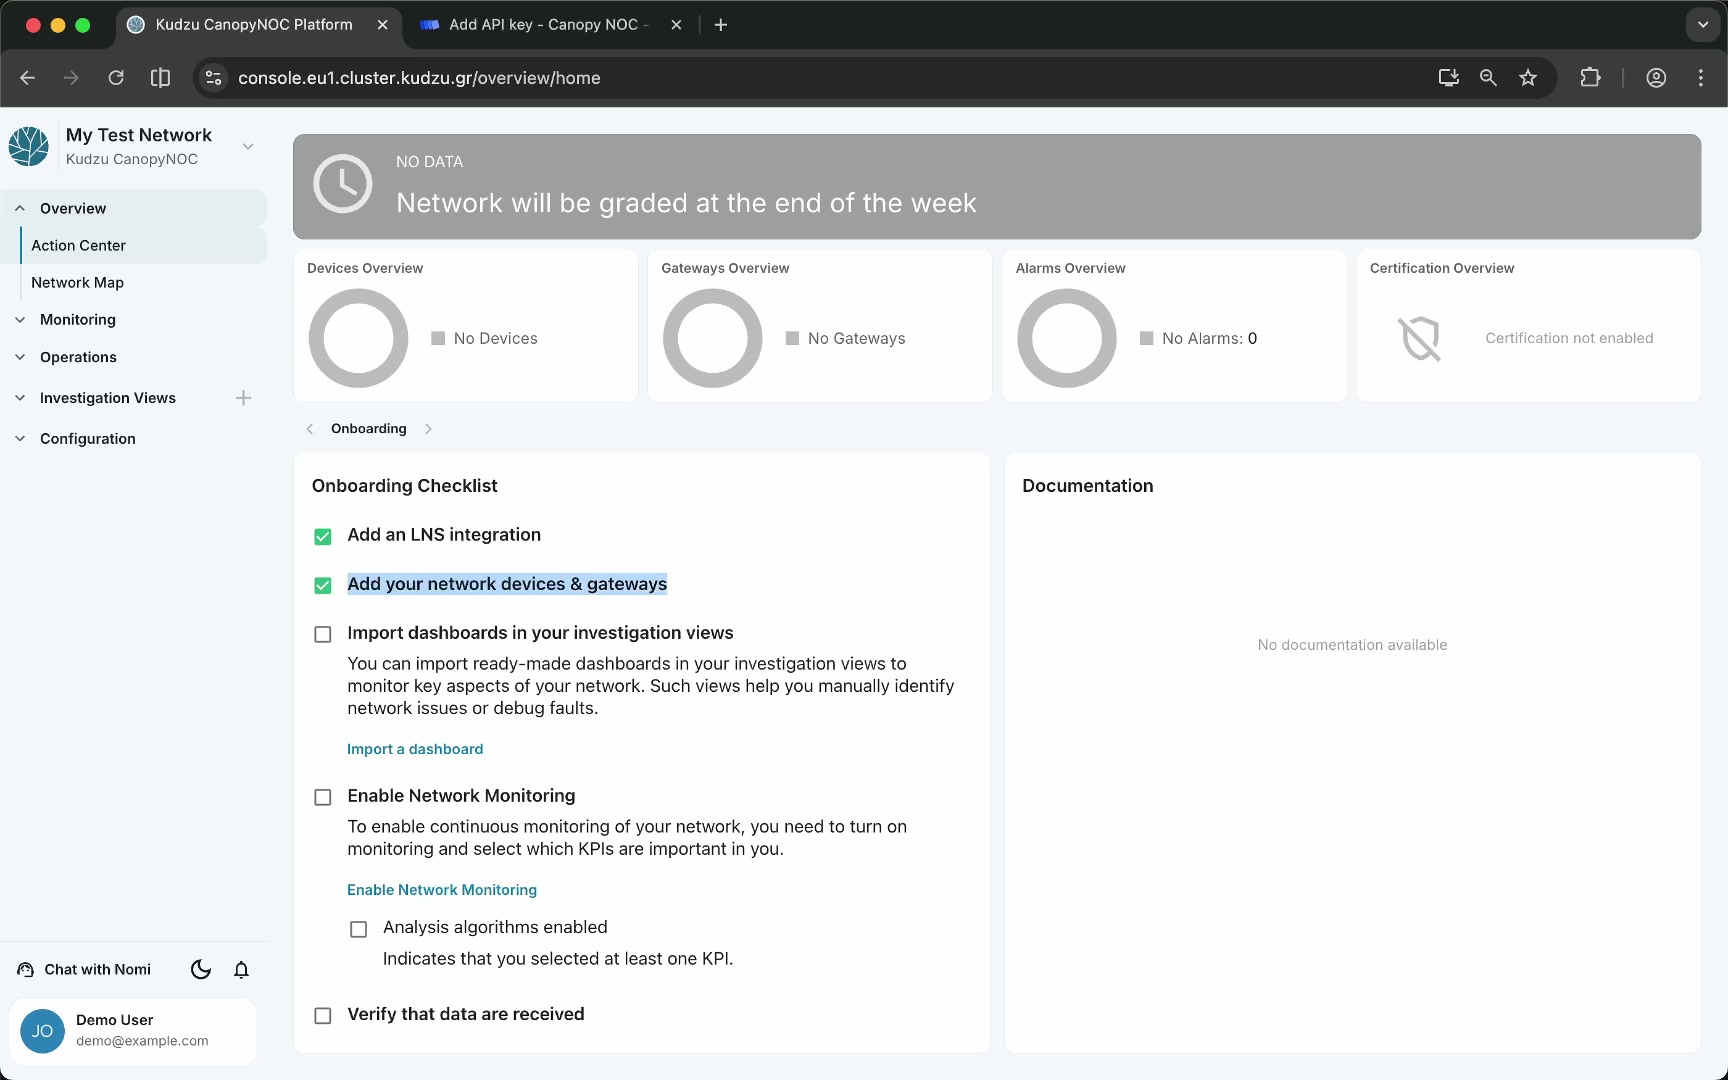Viewport: 1728px width, 1080px height.
Task: Reload the page
Action: [116, 78]
